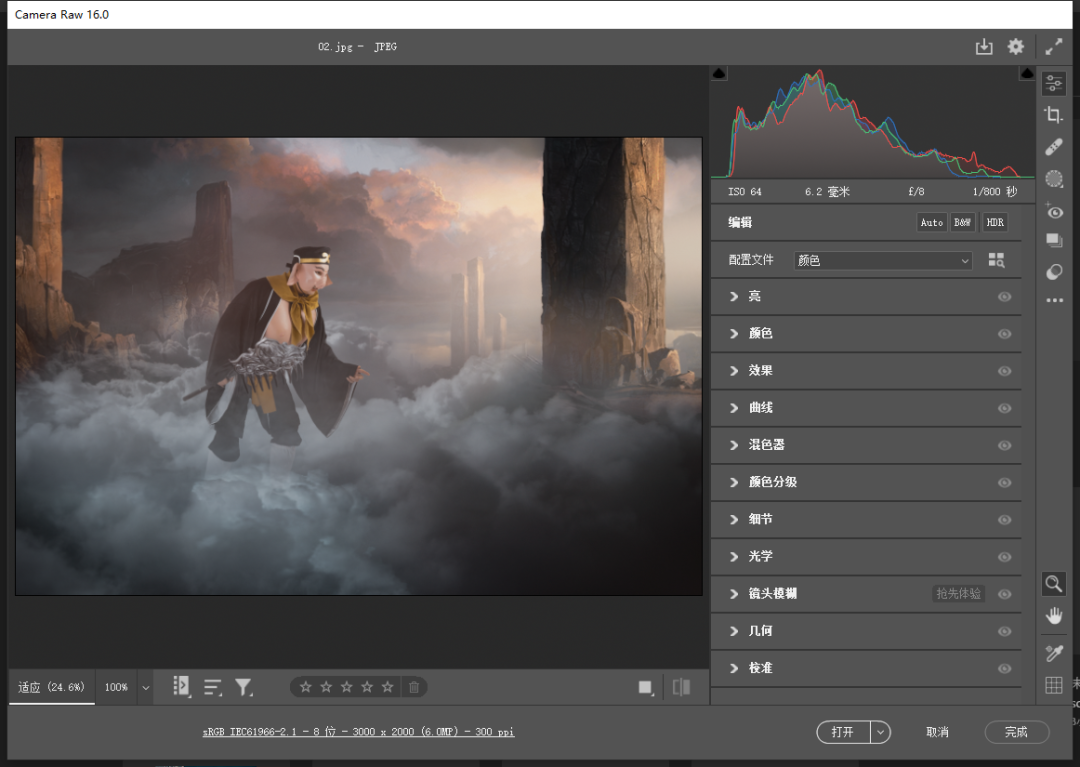Image resolution: width=1080 pixels, height=767 pixels.
Task: Toggle visibility eye for 曲线 panel
Action: pyautogui.click(x=1005, y=408)
